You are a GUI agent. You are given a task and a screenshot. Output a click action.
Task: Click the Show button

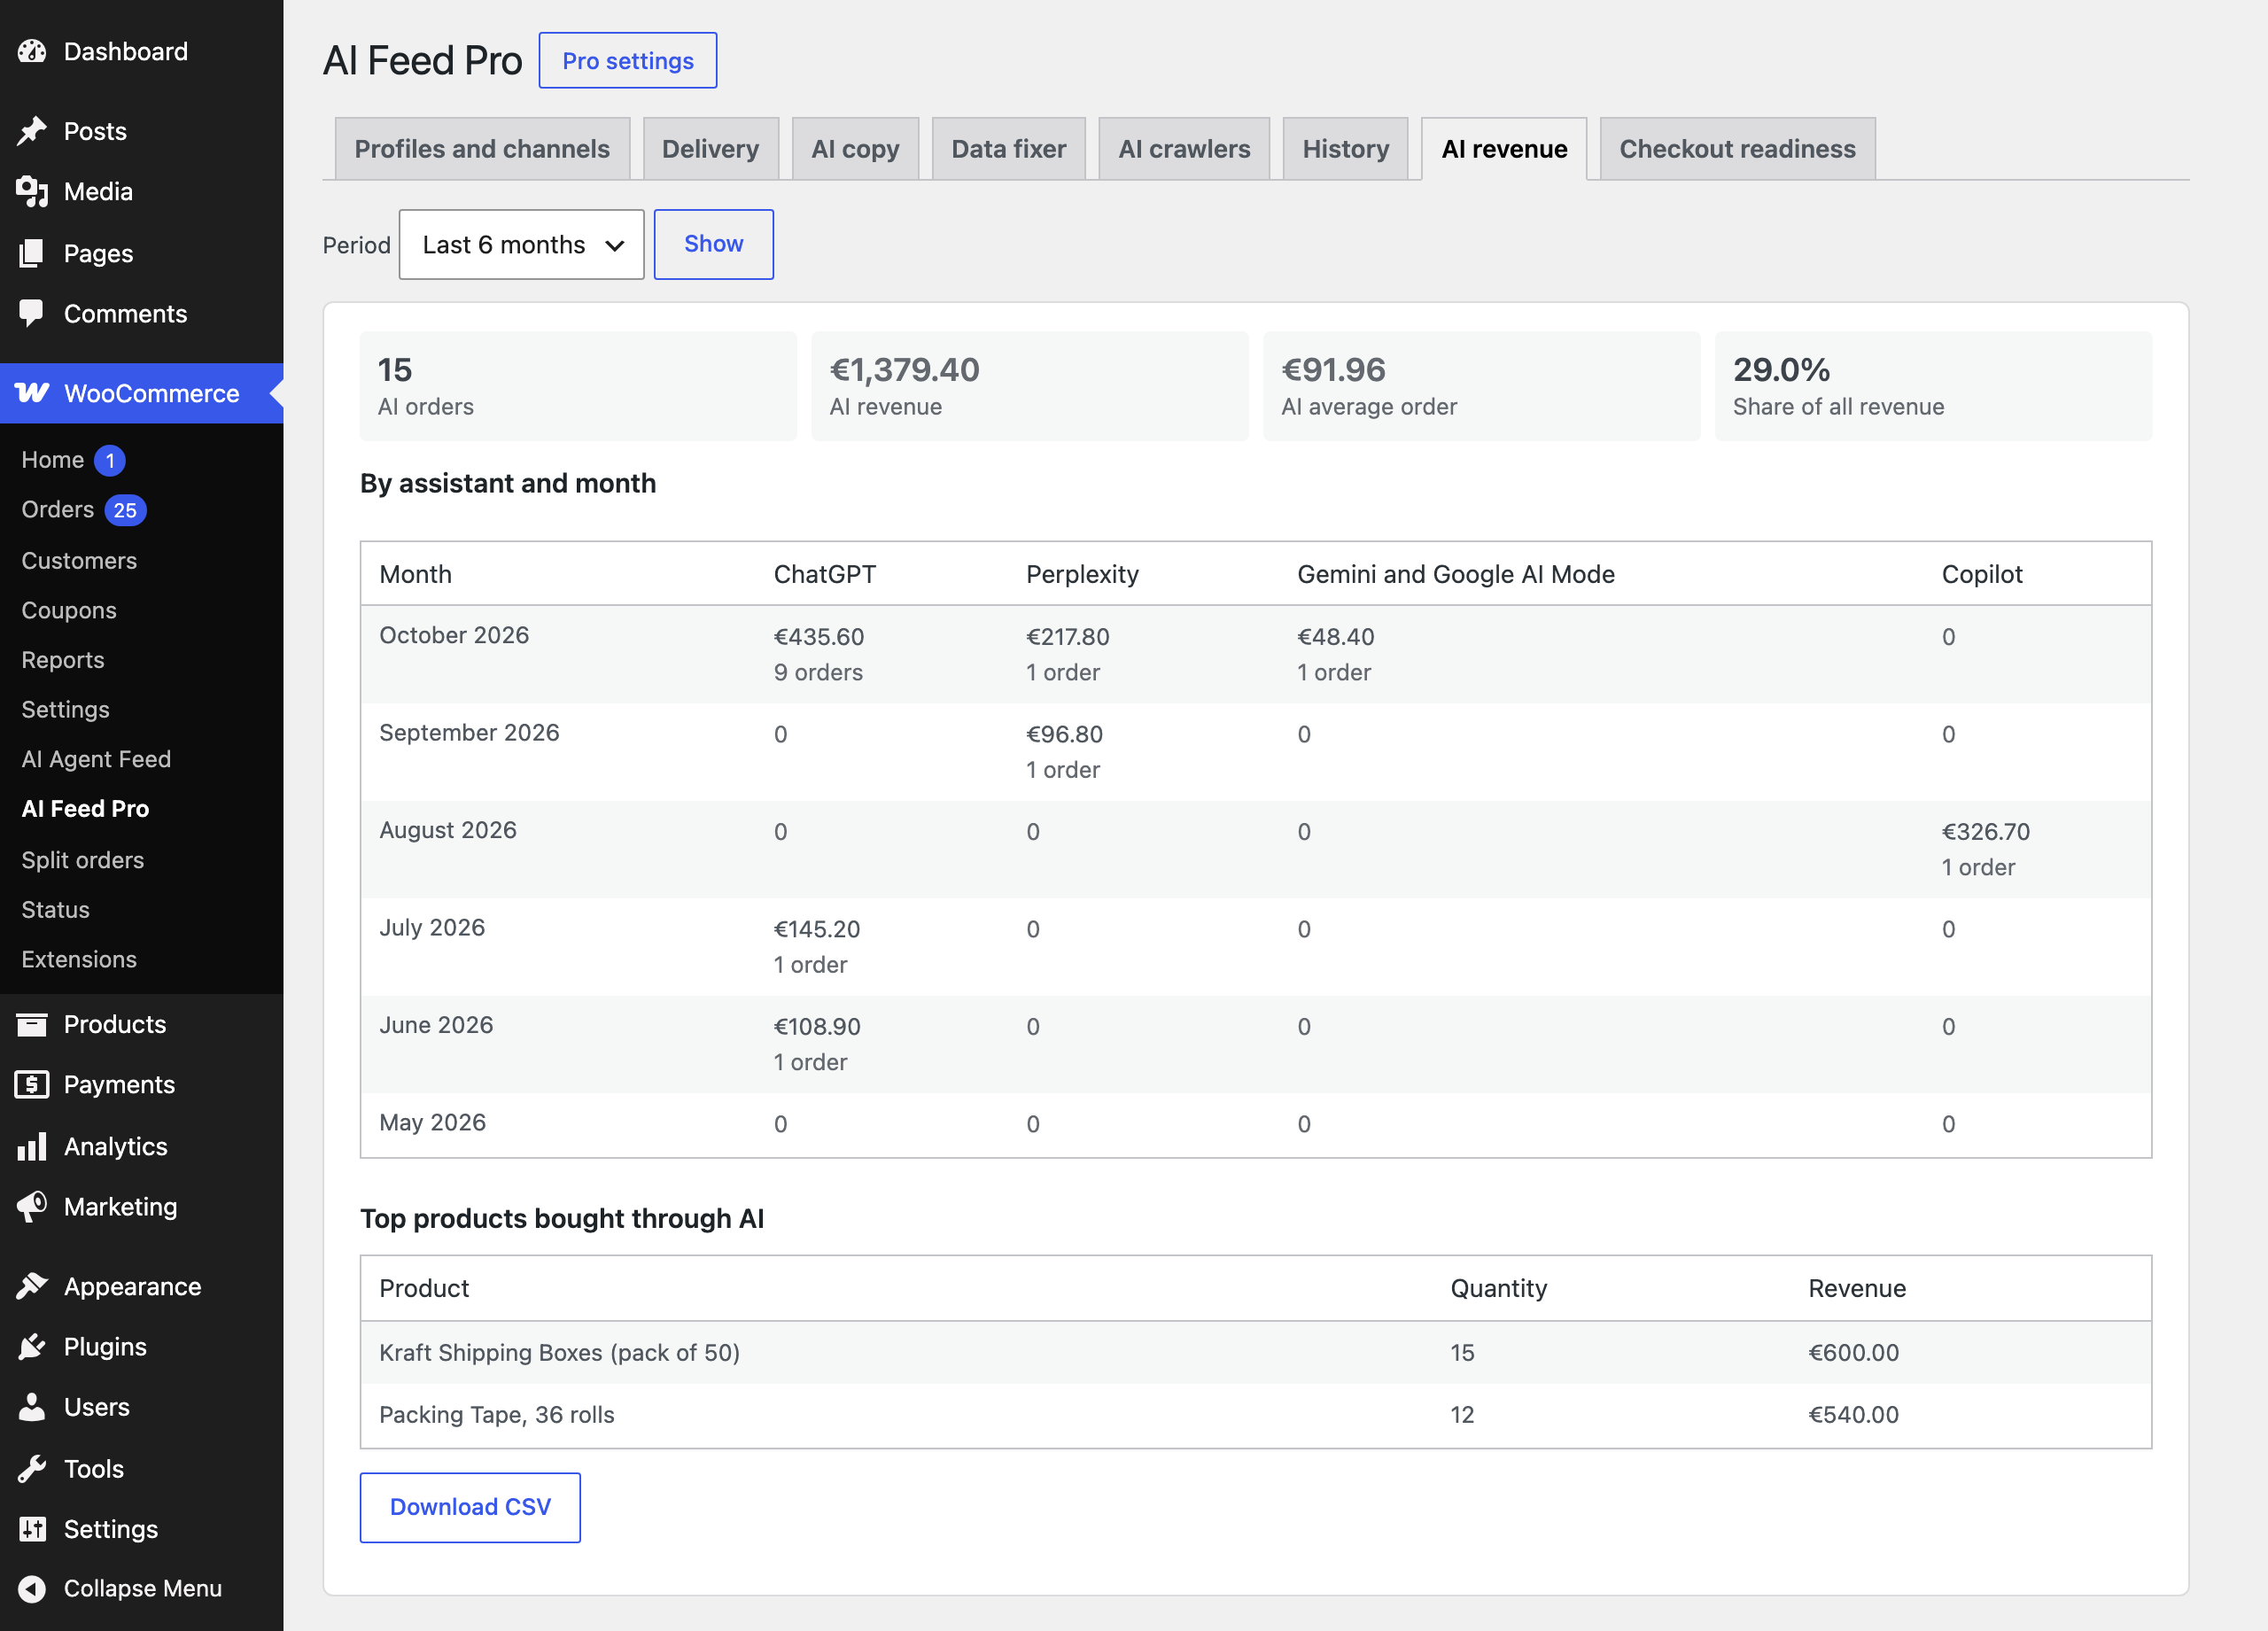point(714,244)
